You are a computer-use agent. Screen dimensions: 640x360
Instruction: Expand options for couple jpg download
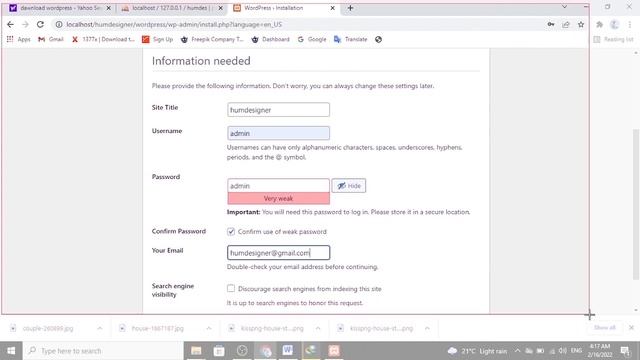(100, 328)
